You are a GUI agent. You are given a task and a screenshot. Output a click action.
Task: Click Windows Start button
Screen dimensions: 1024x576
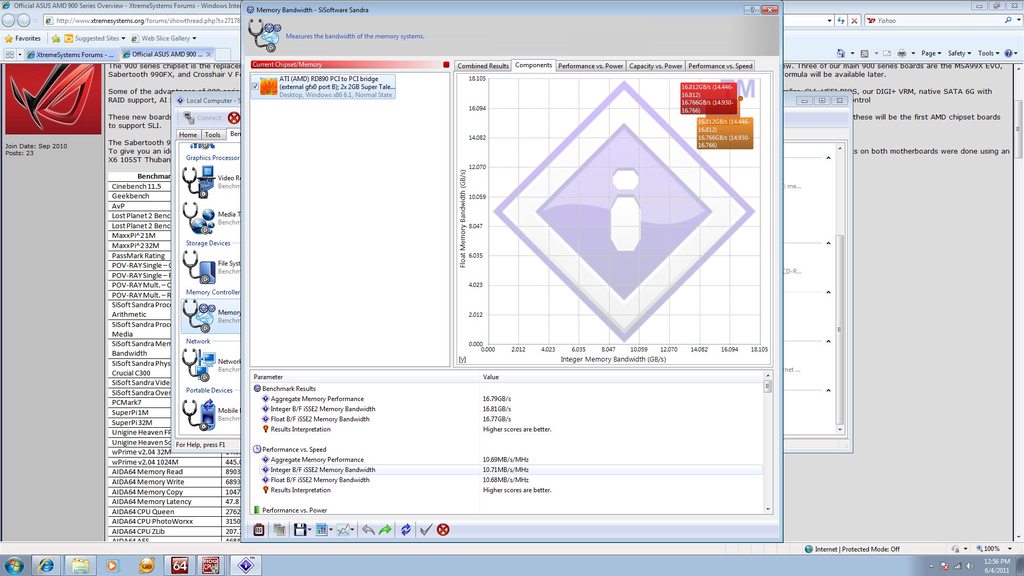[14, 566]
